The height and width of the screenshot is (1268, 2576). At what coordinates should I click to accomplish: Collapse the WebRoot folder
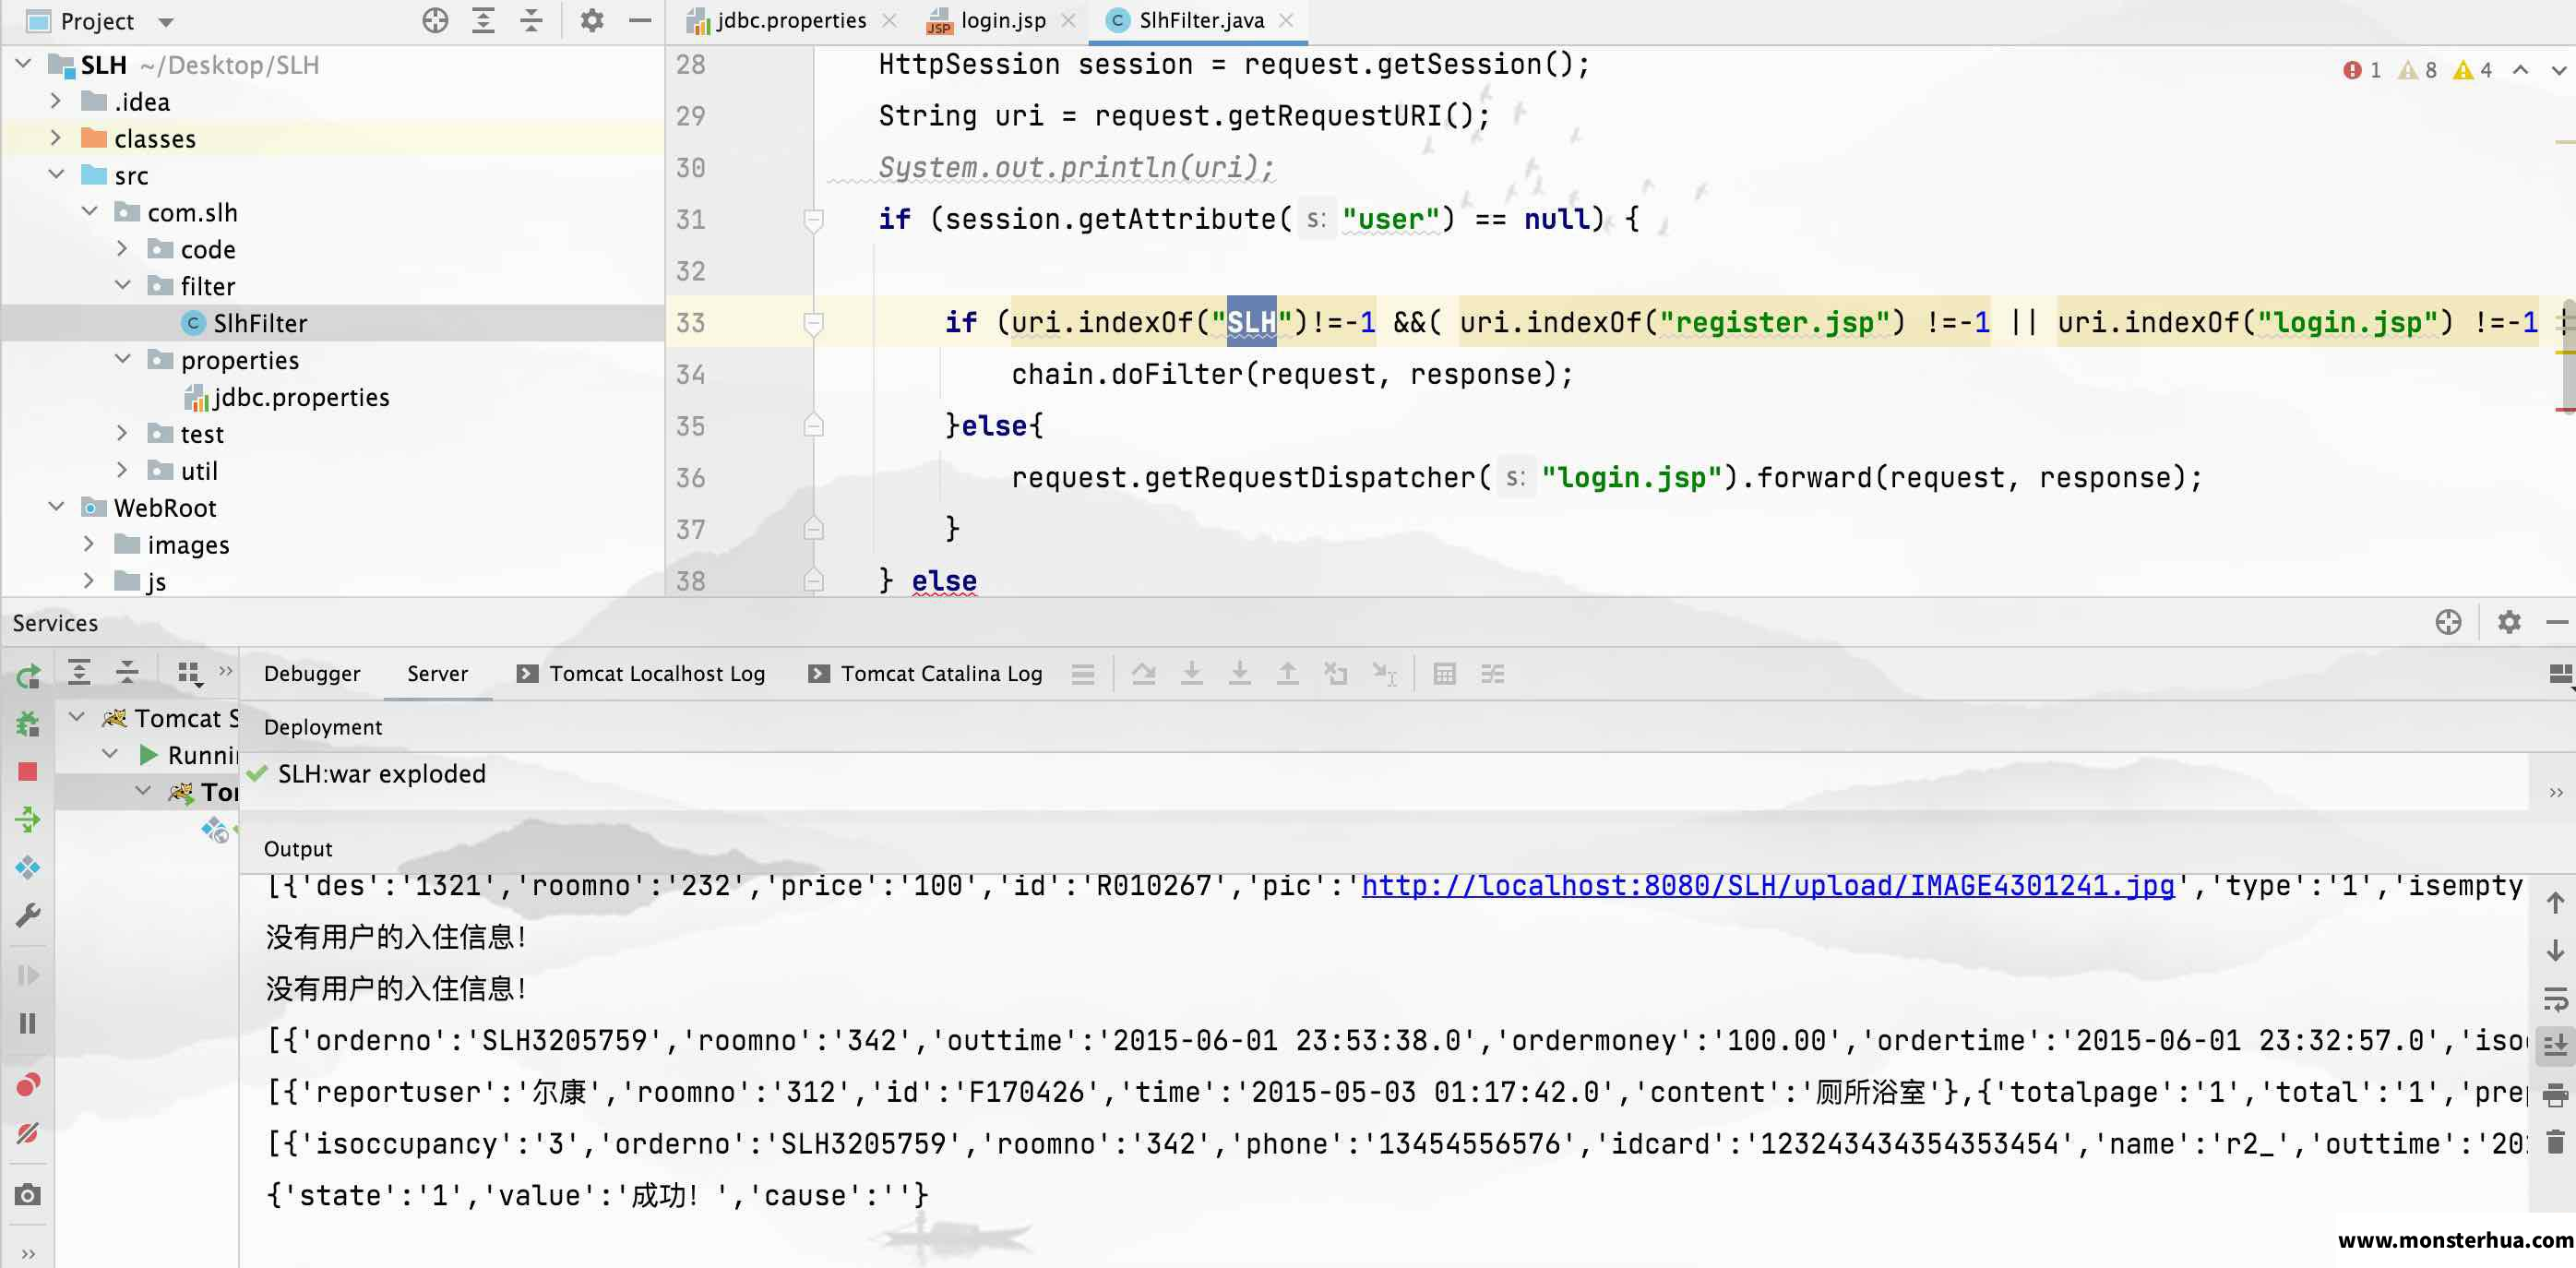56,507
